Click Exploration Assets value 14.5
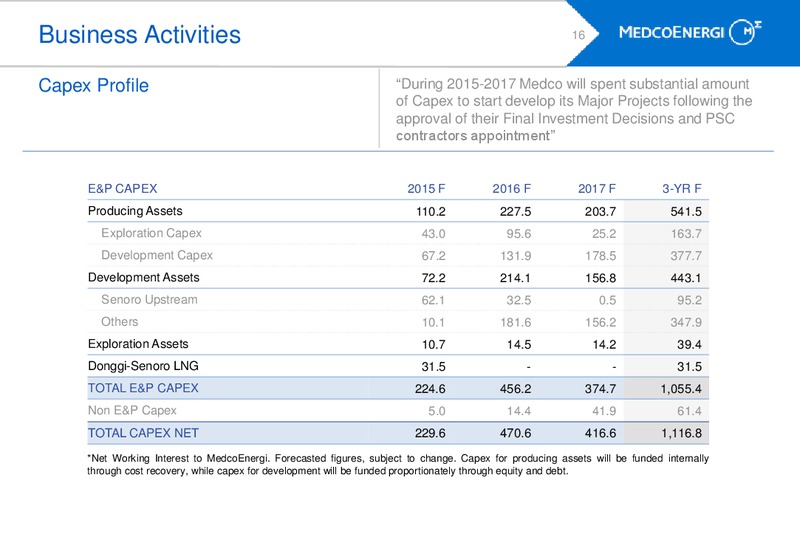Image resolution: width=800 pixels, height=554 pixels. click(519, 344)
